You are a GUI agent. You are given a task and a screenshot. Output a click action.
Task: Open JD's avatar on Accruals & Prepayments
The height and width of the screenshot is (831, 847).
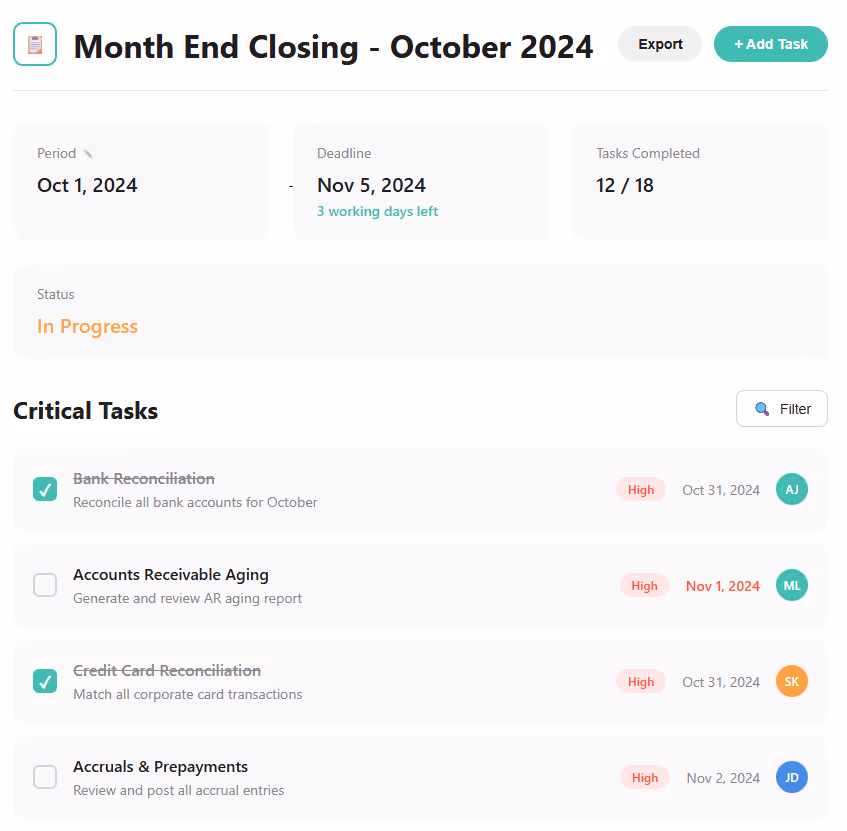pos(791,777)
